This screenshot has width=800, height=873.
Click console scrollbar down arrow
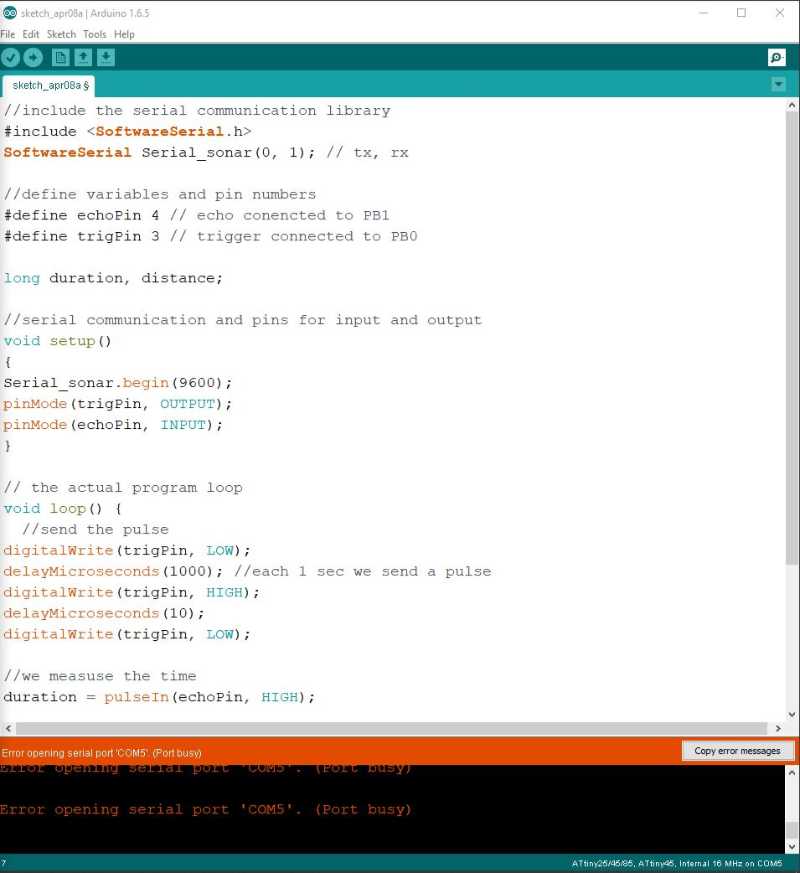pyautogui.click(x=792, y=847)
